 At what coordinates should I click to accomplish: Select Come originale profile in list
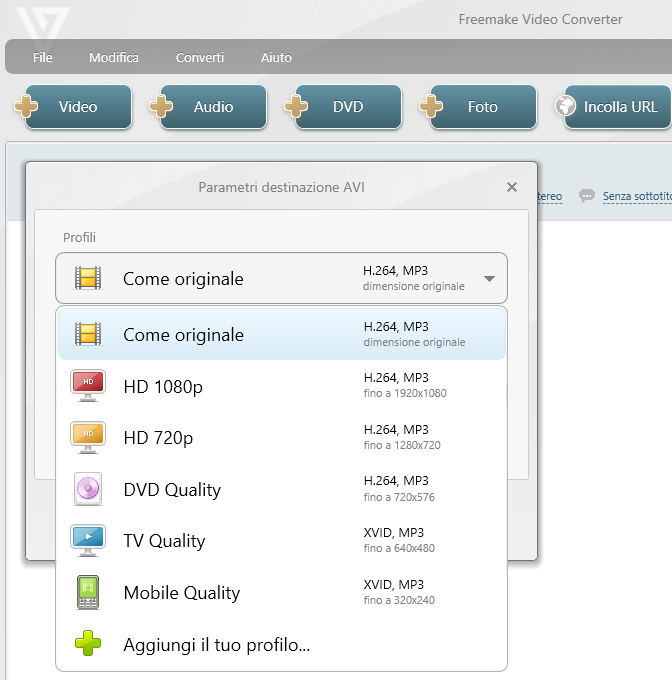[x=282, y=334]
